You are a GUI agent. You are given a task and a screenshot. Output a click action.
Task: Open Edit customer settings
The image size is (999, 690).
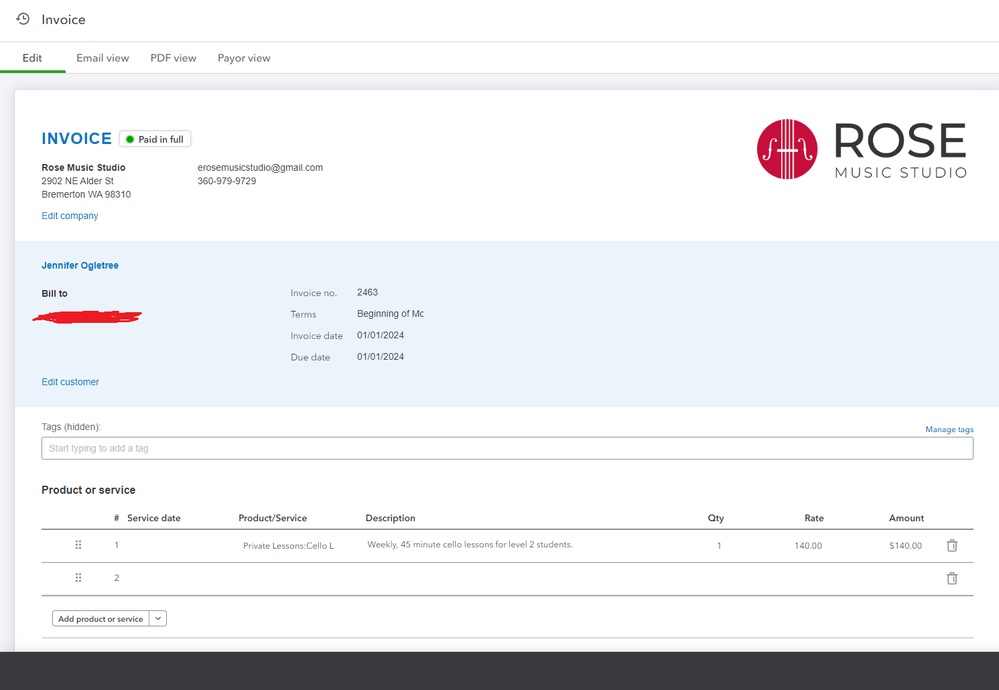pyautogui.click(x=70, y=381)
